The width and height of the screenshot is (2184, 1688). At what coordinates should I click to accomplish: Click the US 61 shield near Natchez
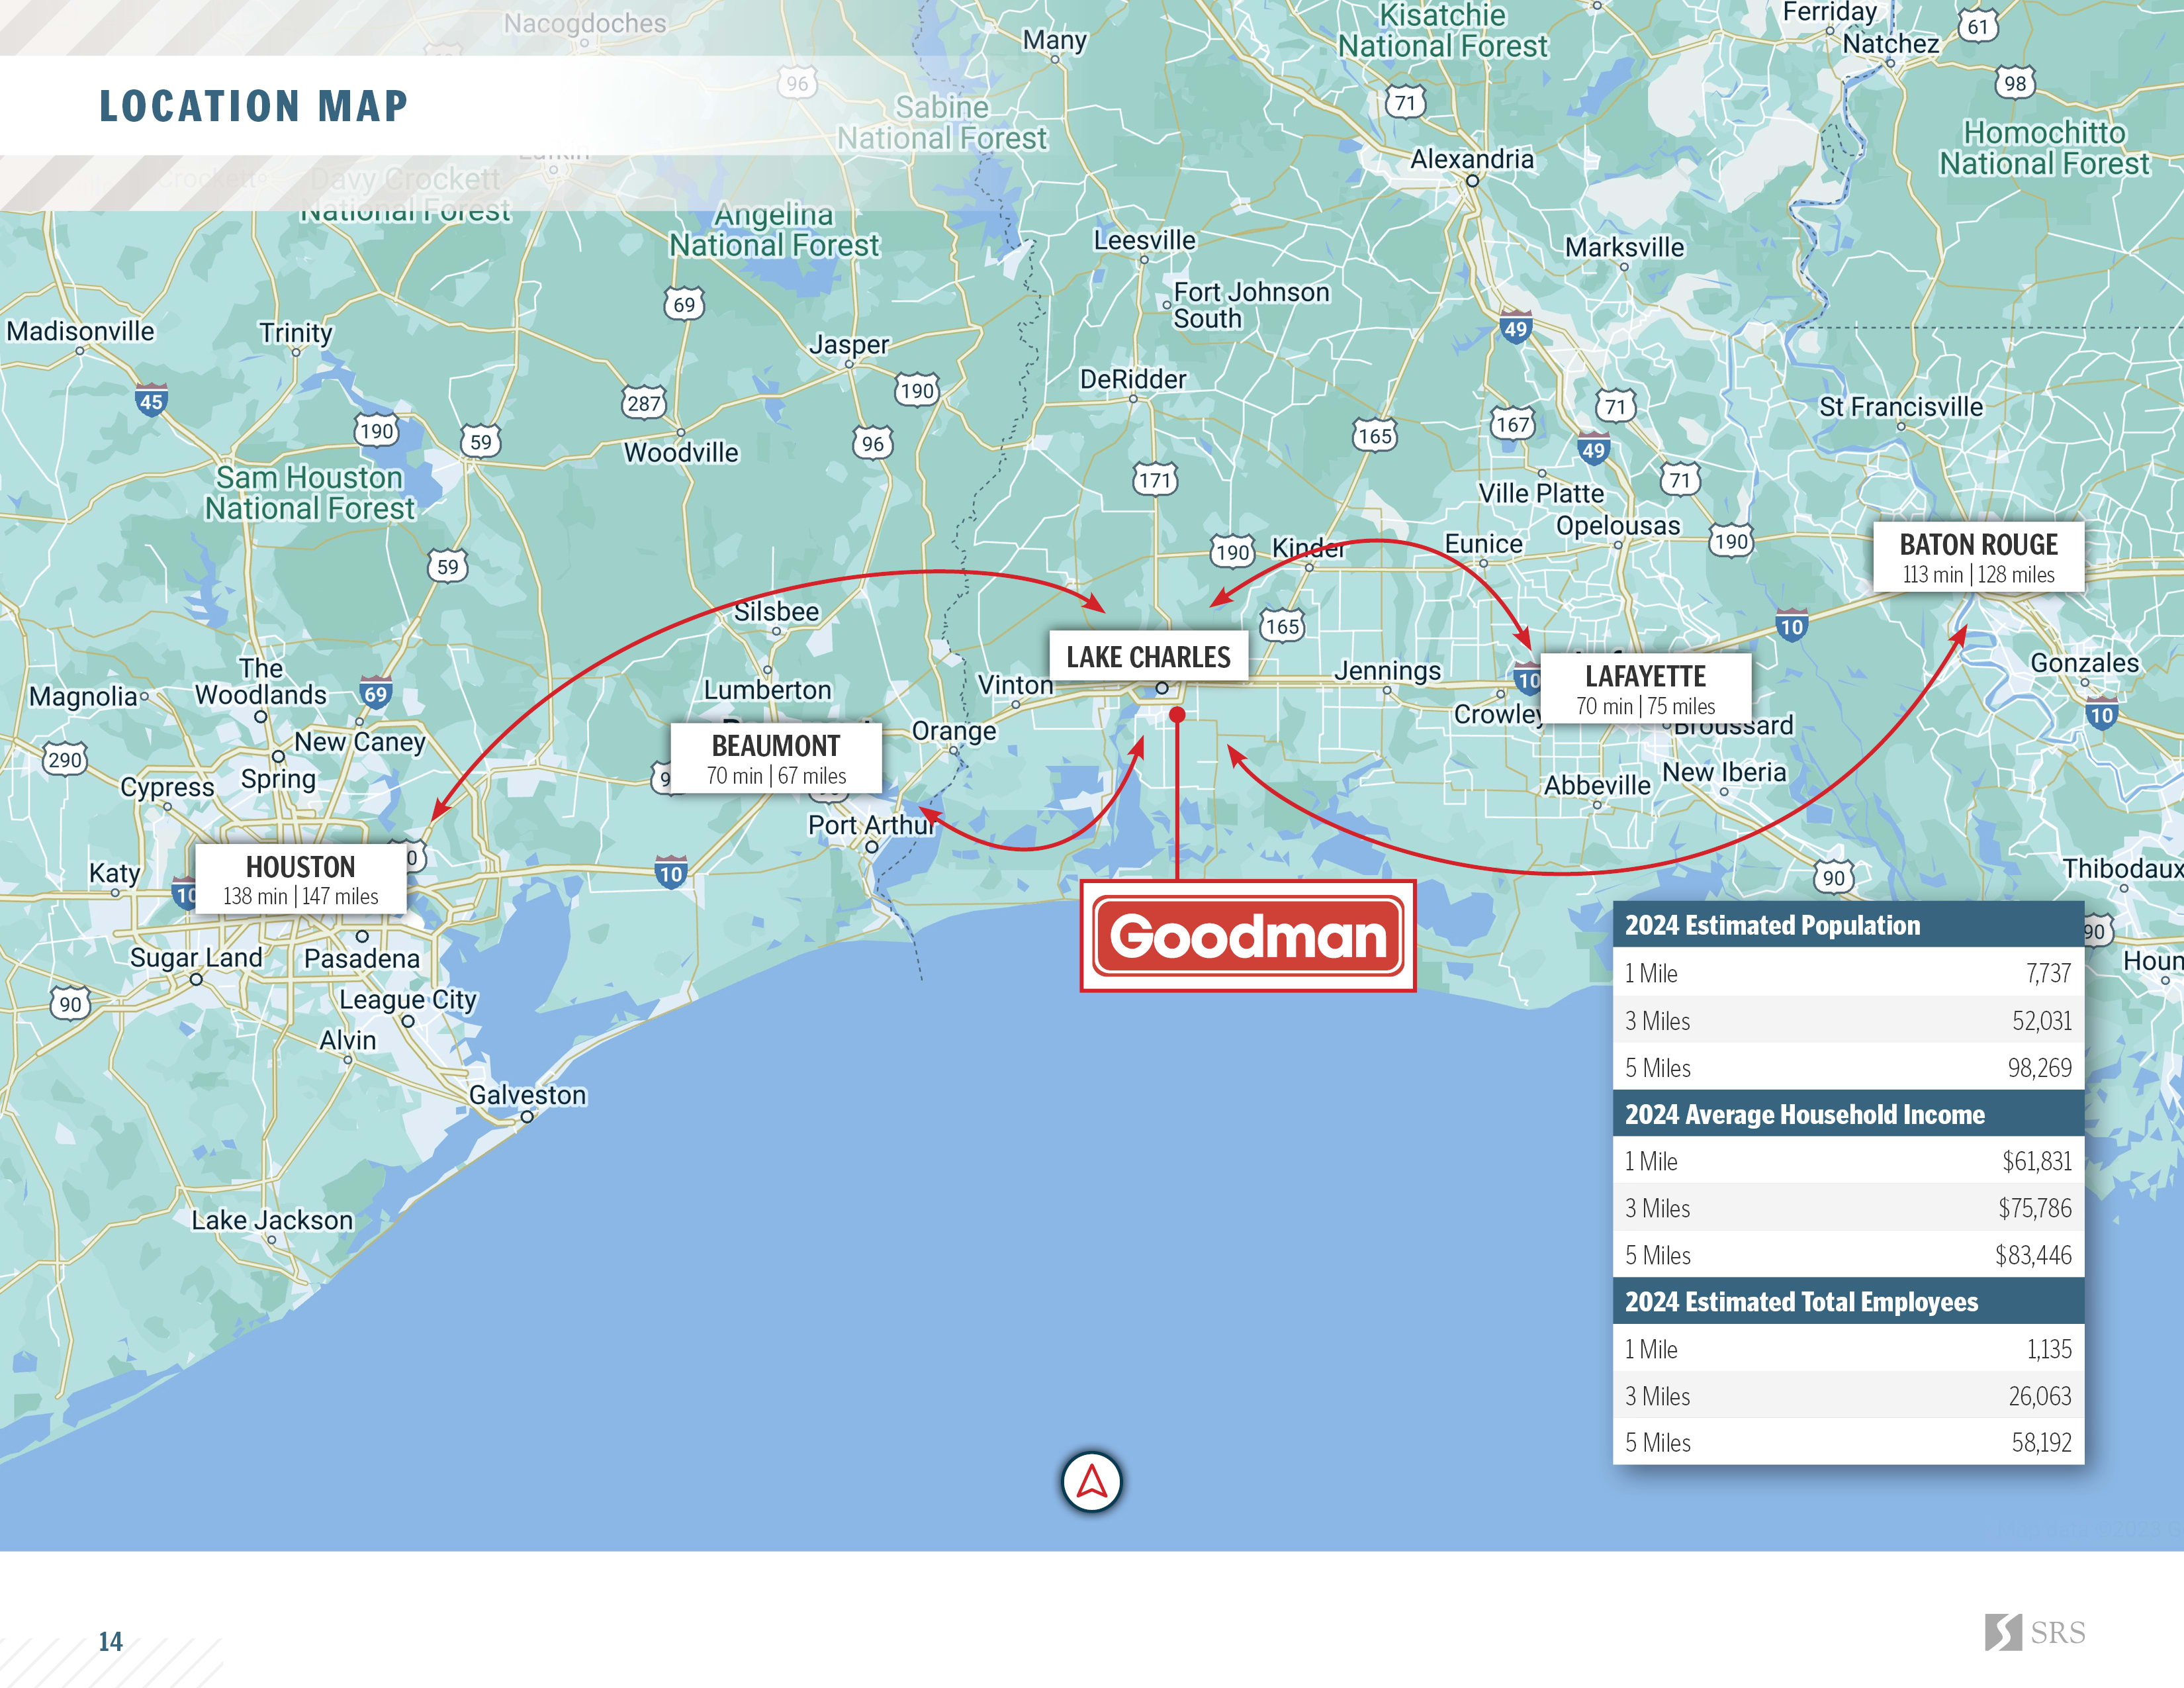pyautogui.click(x=1977, y=26)
